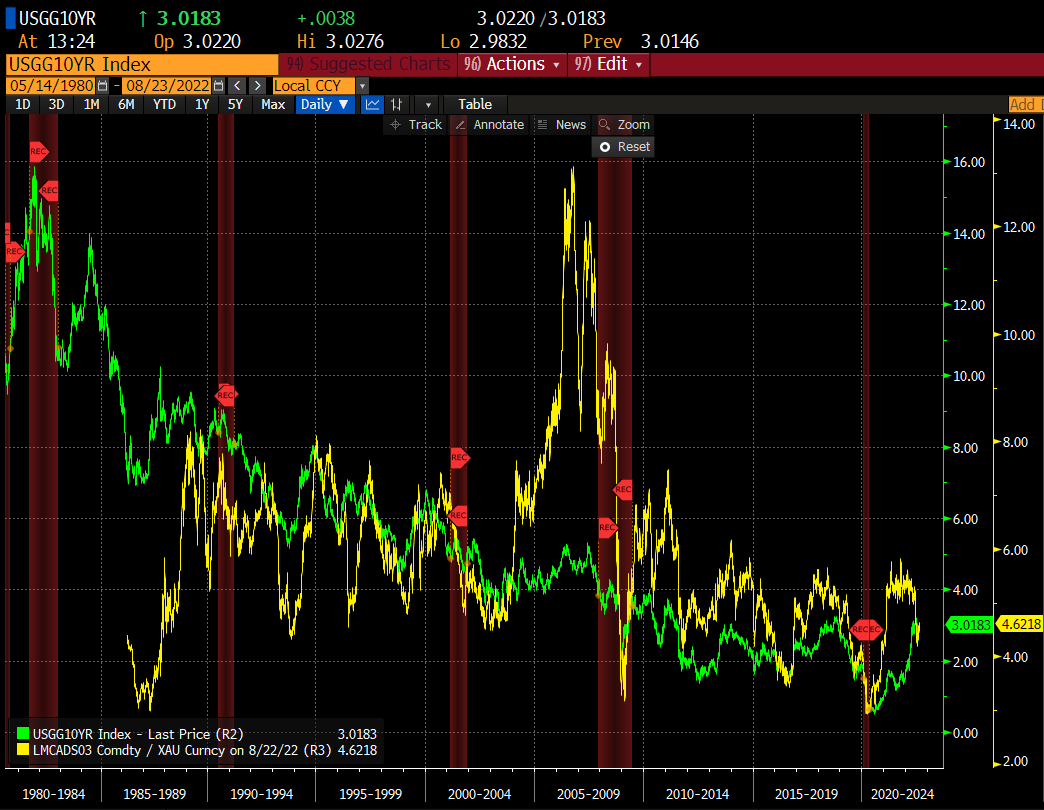Set the range to 5Y
1044x810 pixels.
[x=235, y=104]
